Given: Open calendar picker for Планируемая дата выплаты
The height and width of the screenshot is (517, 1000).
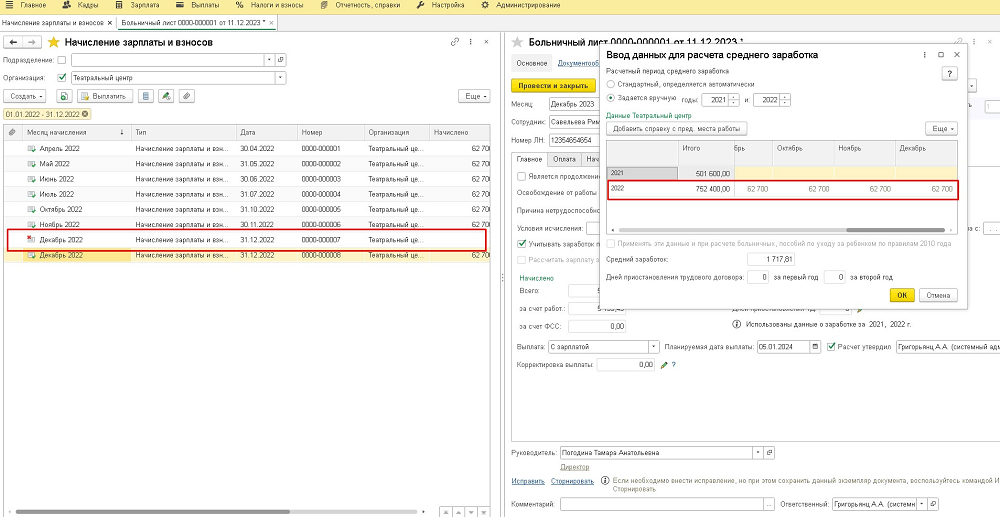Looking at the screenshot, I should (815, 347).
